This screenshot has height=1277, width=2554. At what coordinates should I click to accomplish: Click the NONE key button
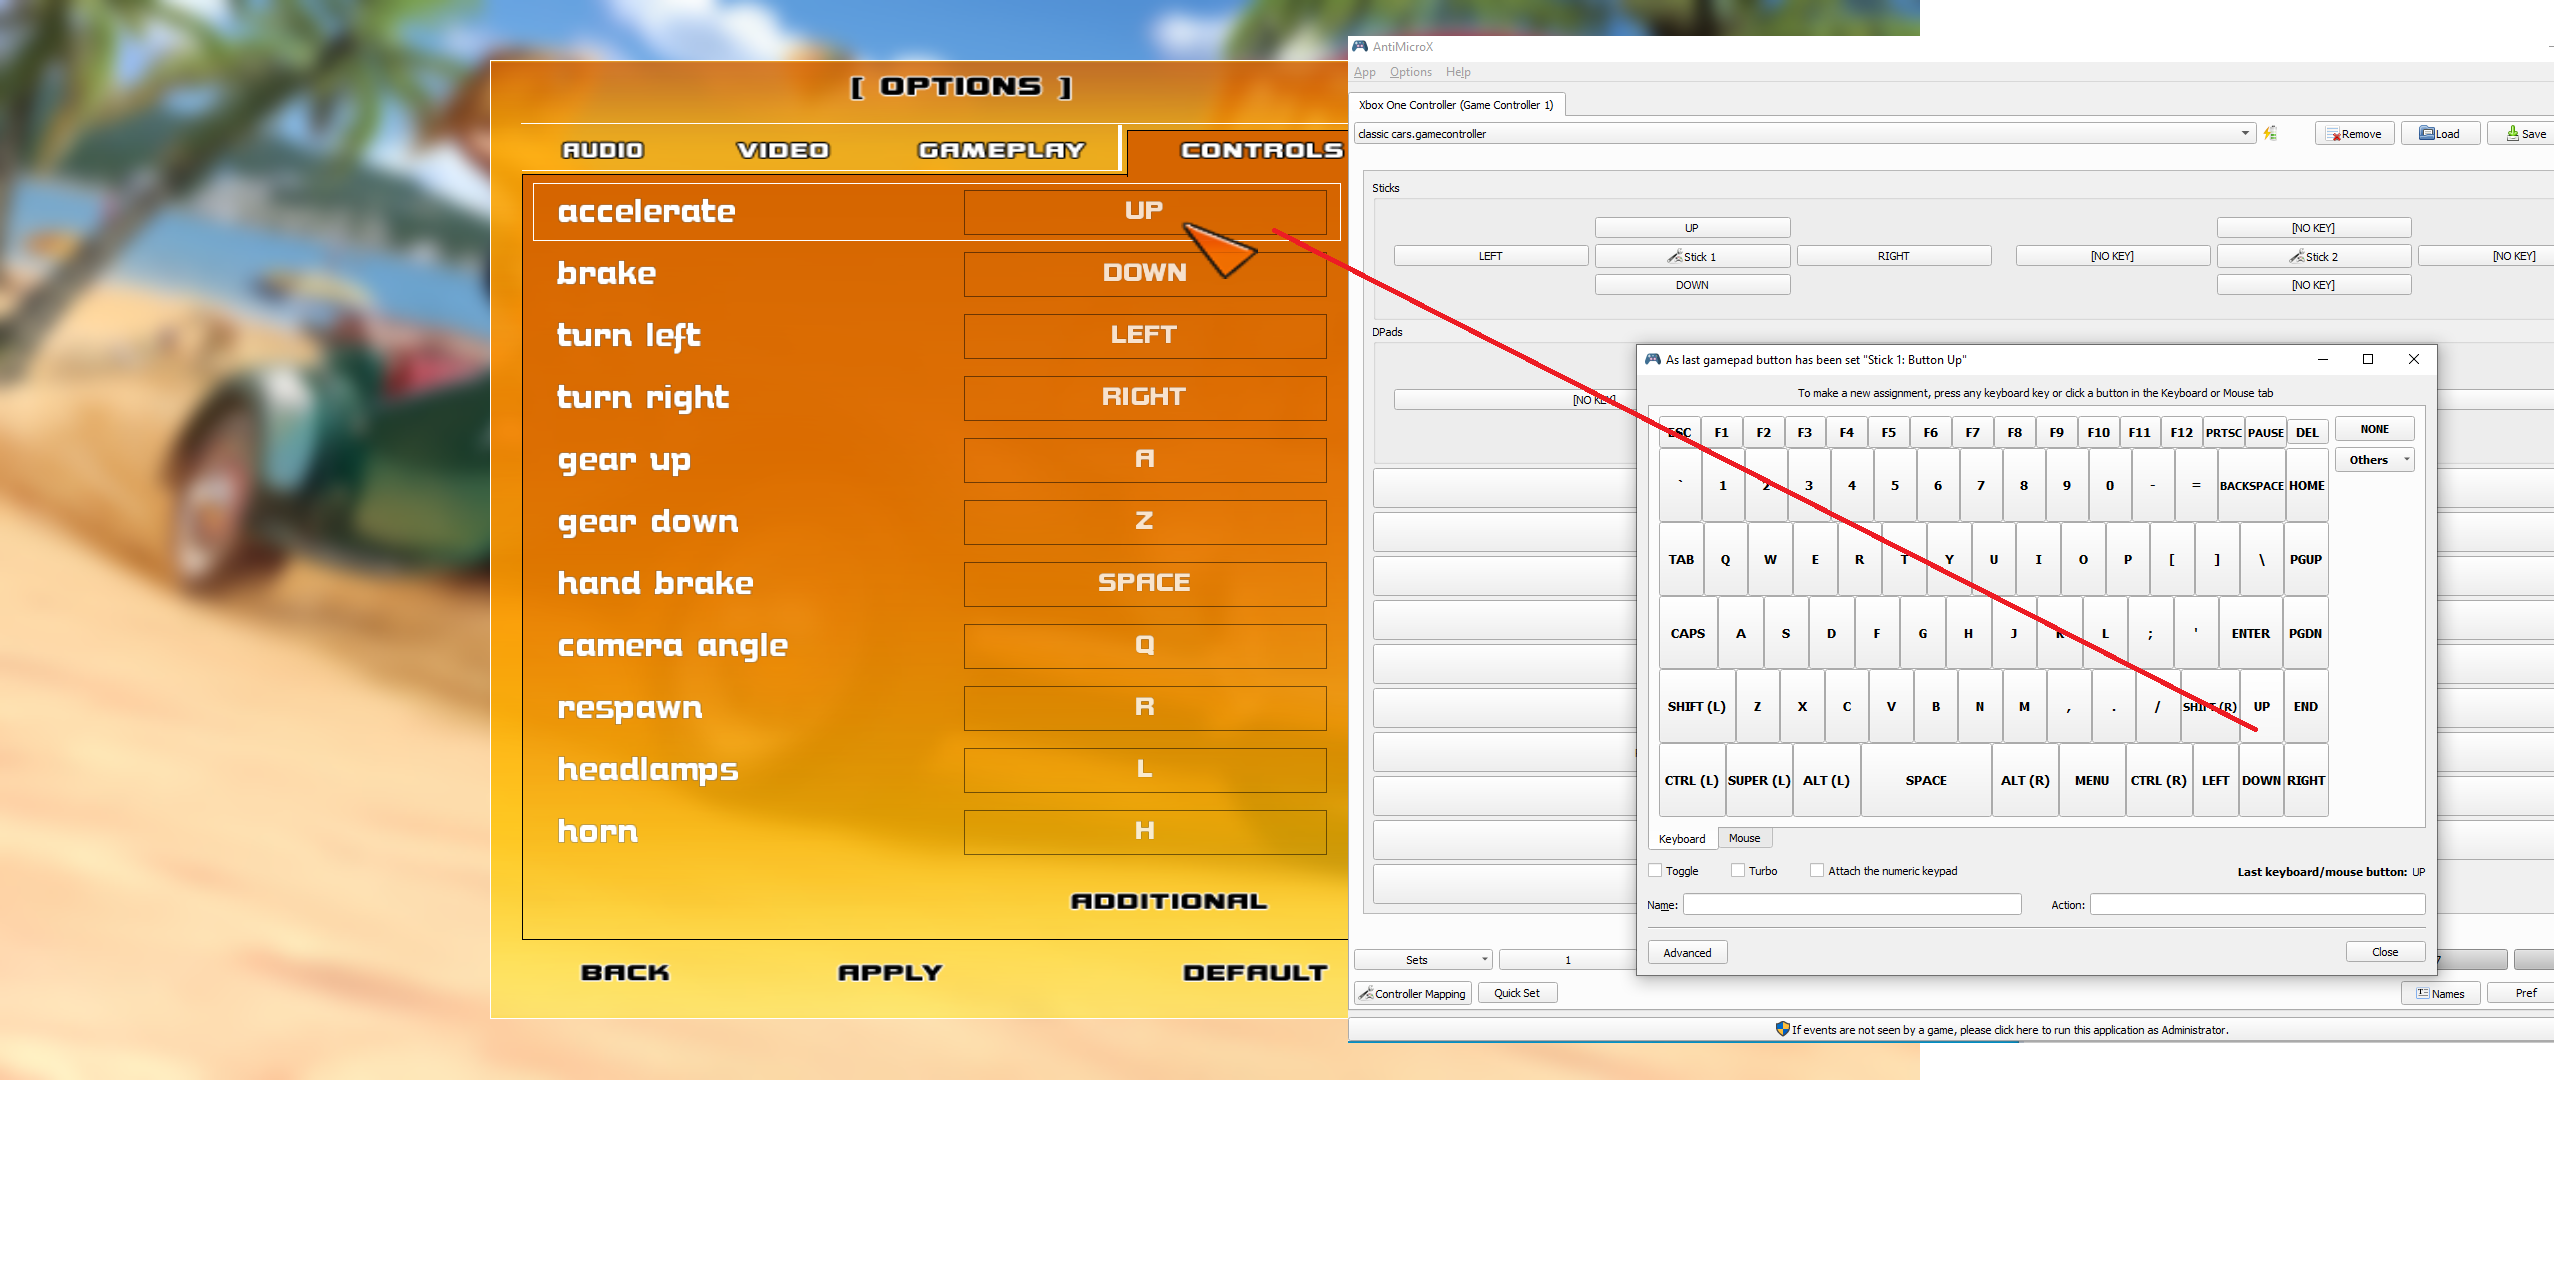[2375, 429]
